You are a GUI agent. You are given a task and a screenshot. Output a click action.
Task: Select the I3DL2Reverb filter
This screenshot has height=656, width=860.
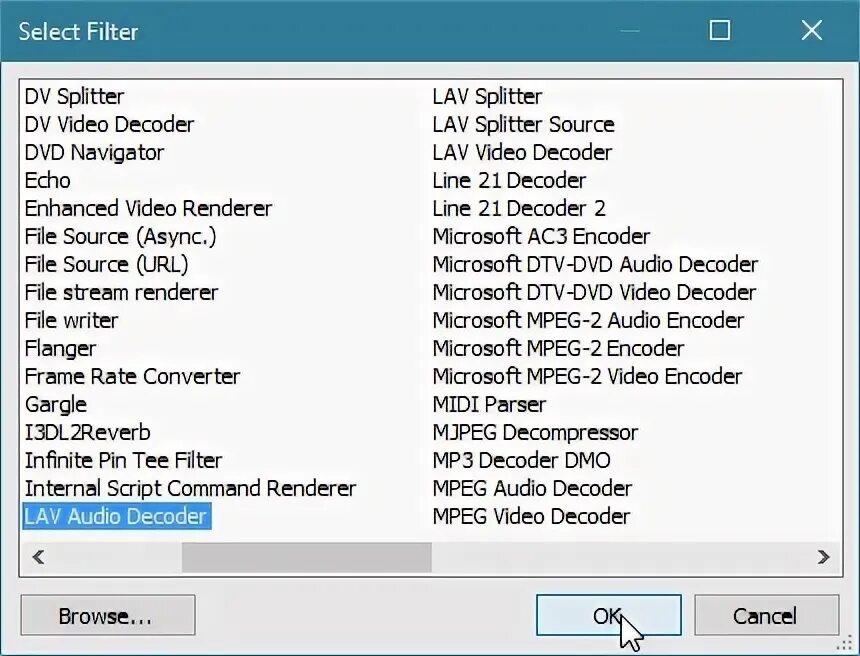coord(88,432)
